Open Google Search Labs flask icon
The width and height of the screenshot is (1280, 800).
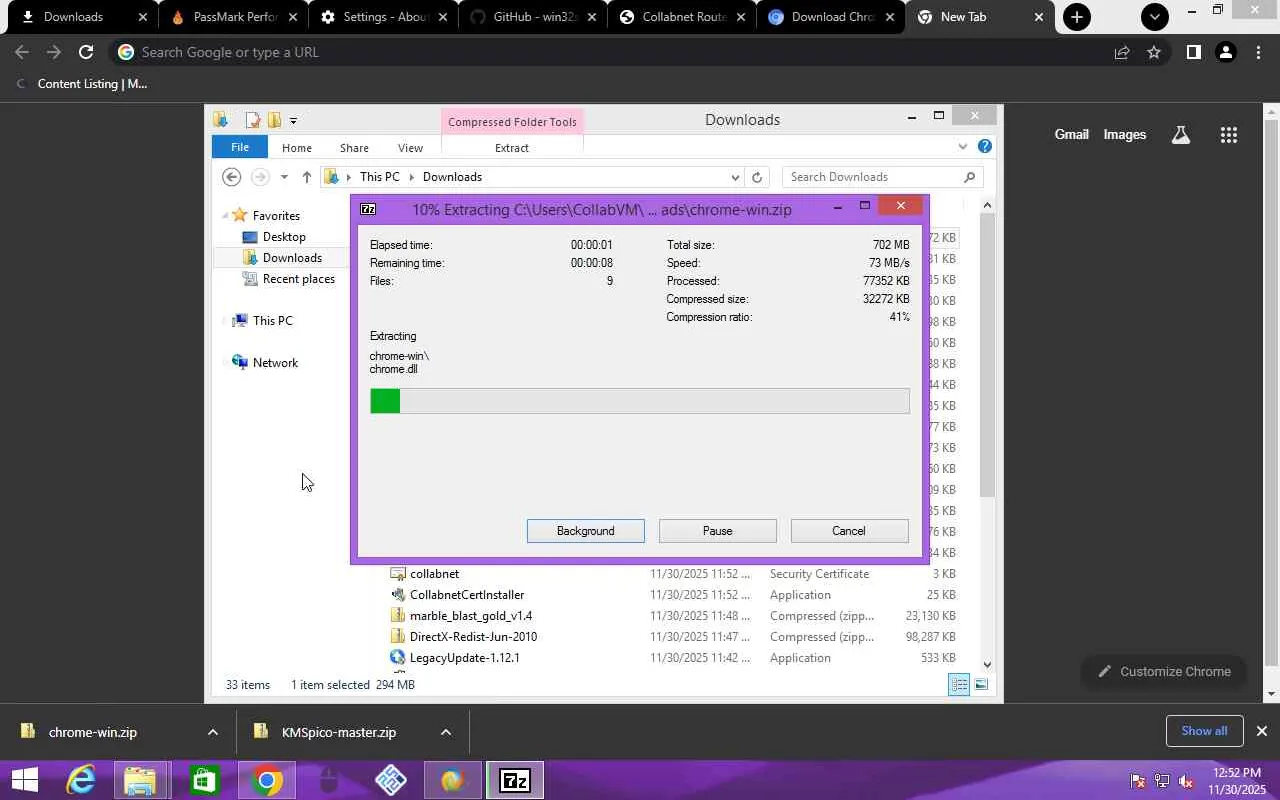click(1181, 135)
